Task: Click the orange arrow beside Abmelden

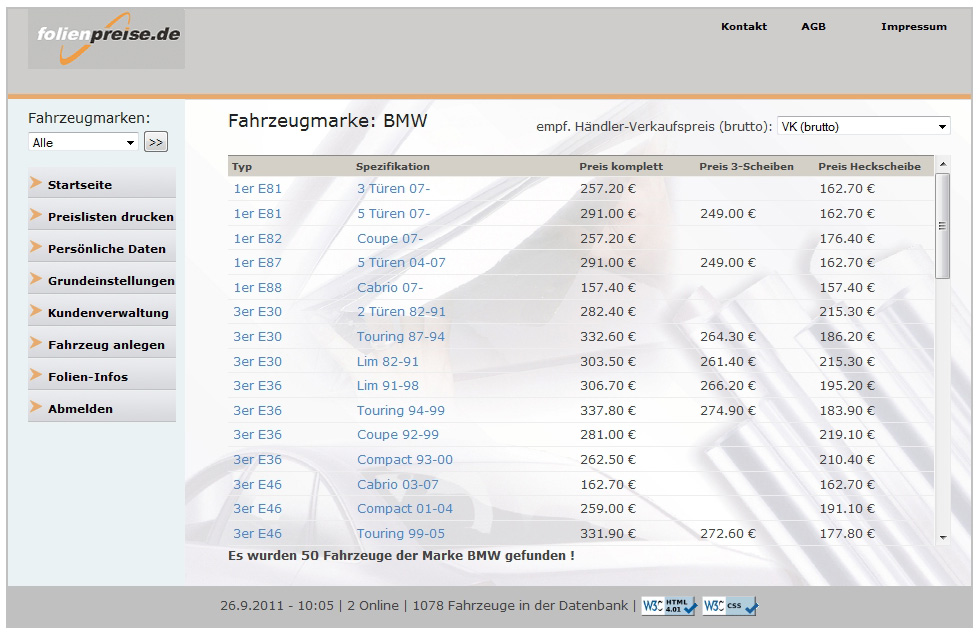Action: point(36,407)
